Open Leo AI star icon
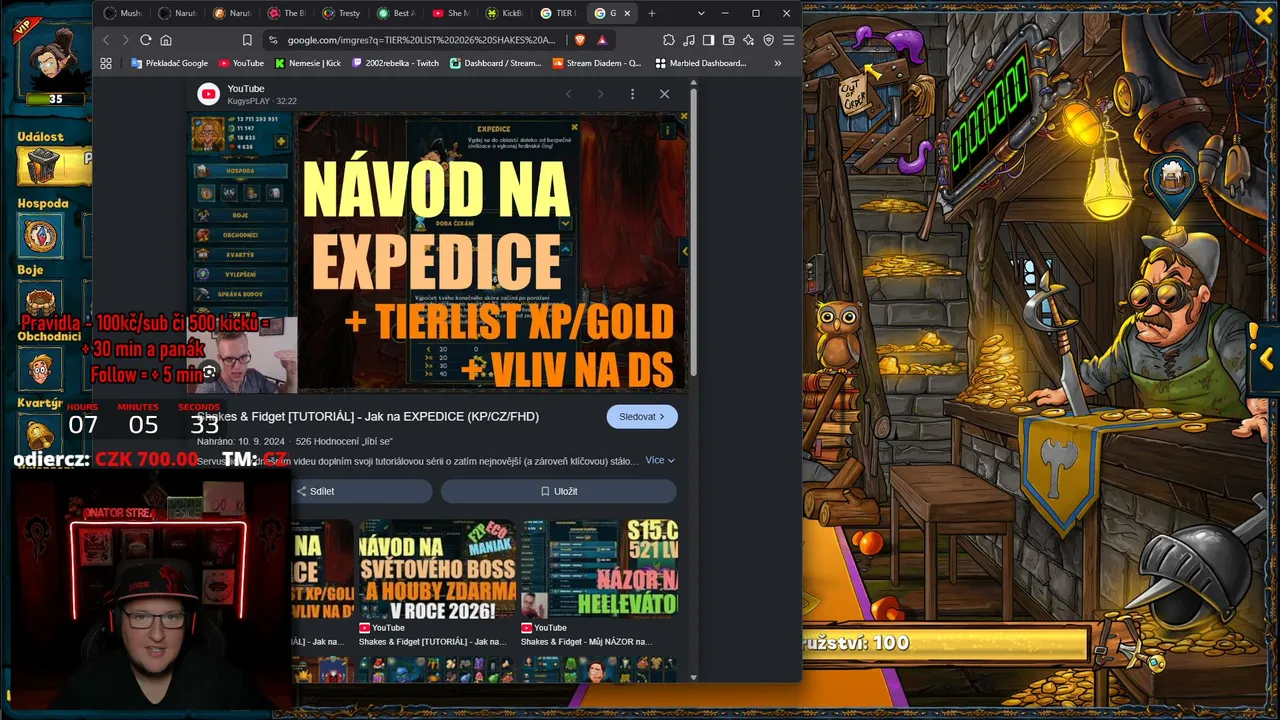The width and height of the screenshot is (1280, 720). (749, 40)
